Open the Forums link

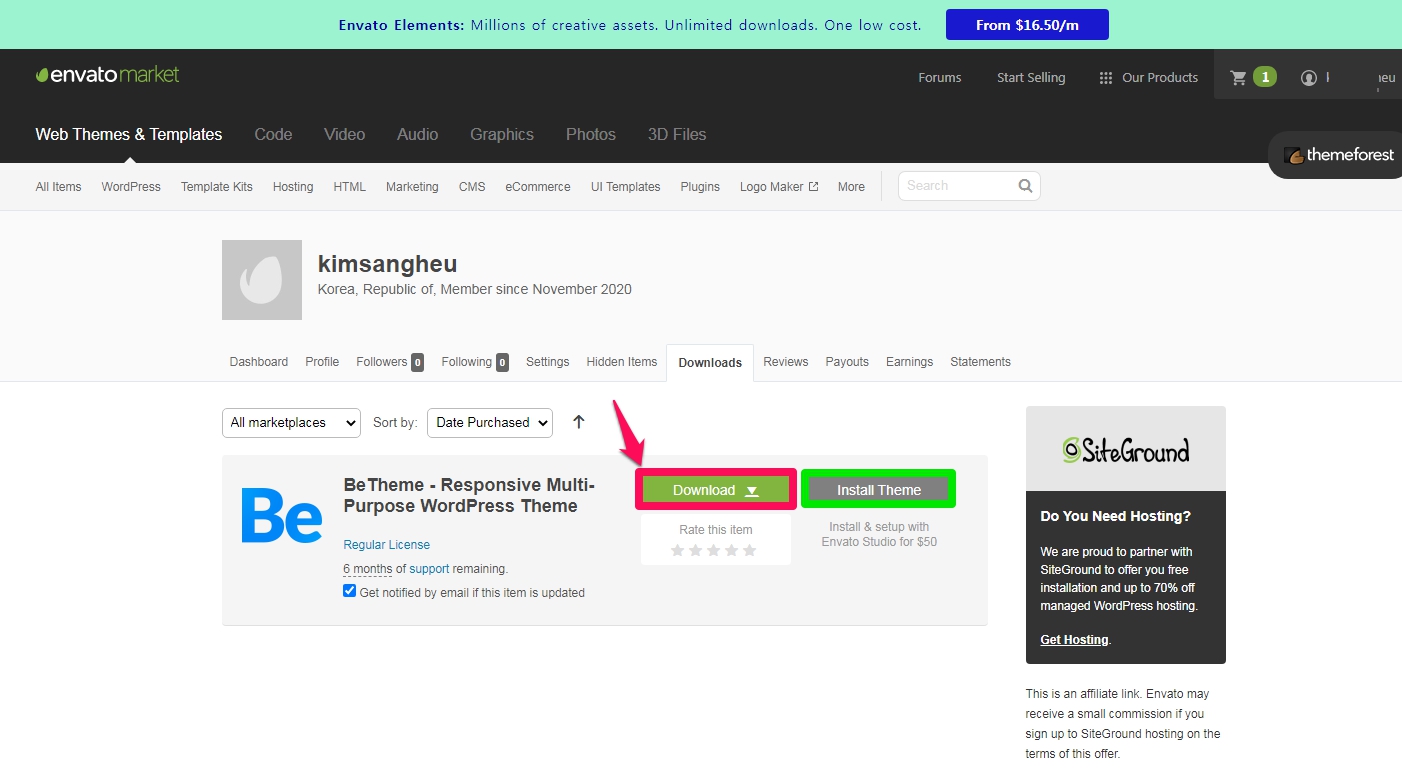click(940, 78)
